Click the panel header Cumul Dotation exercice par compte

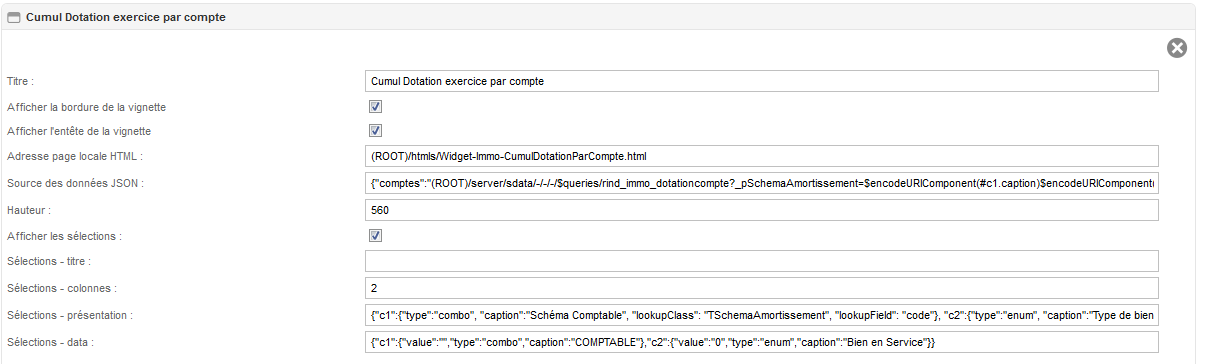[x=125, y=17]
